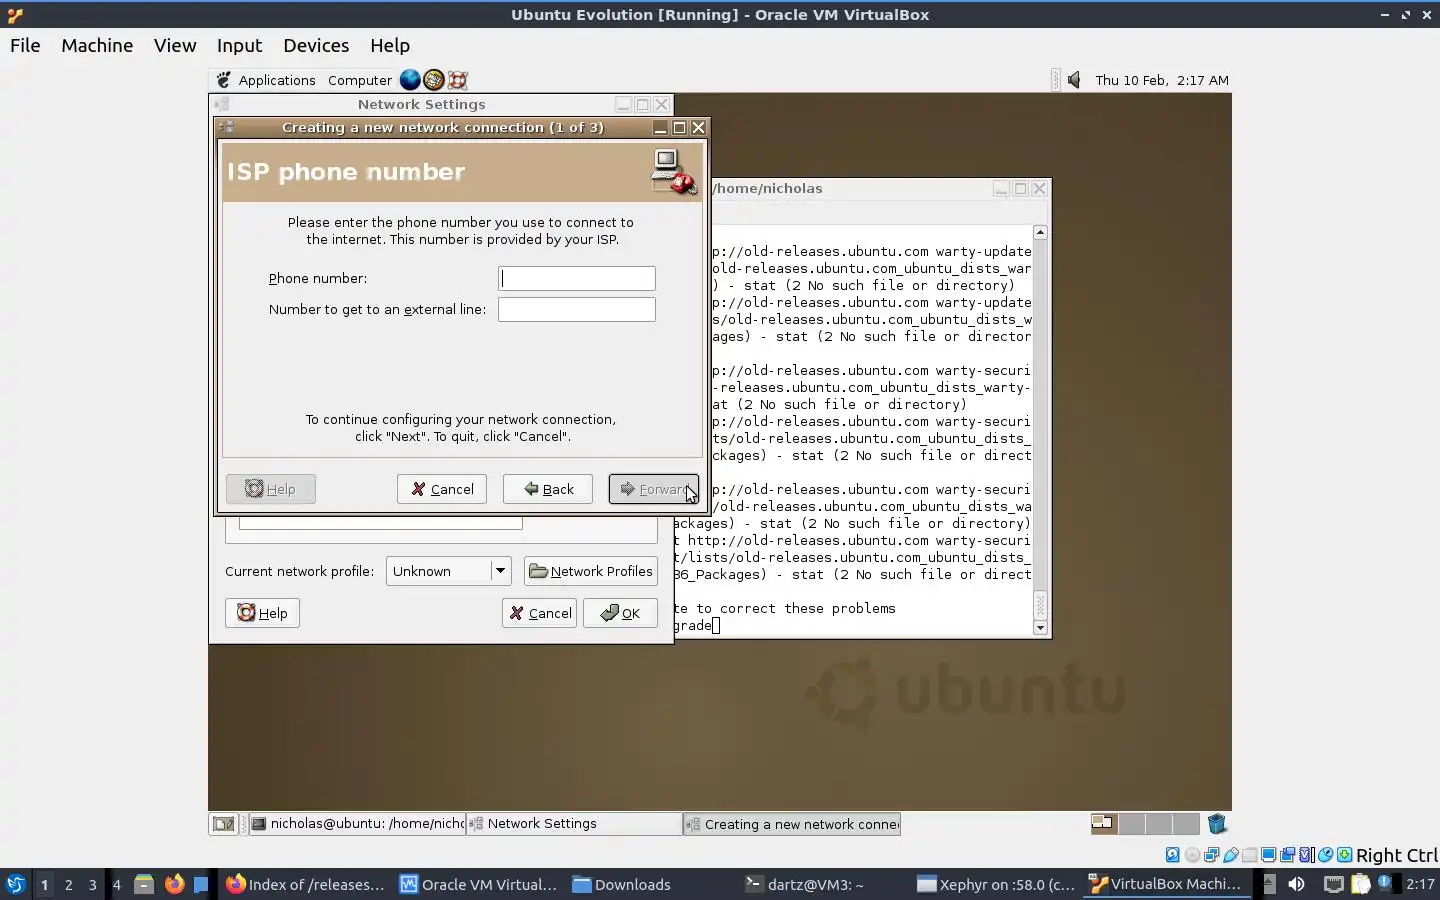Screen dimensions: 1440x900
Task: Click the Show Desktop button in GNOME bottom panel
Action: 223,824
